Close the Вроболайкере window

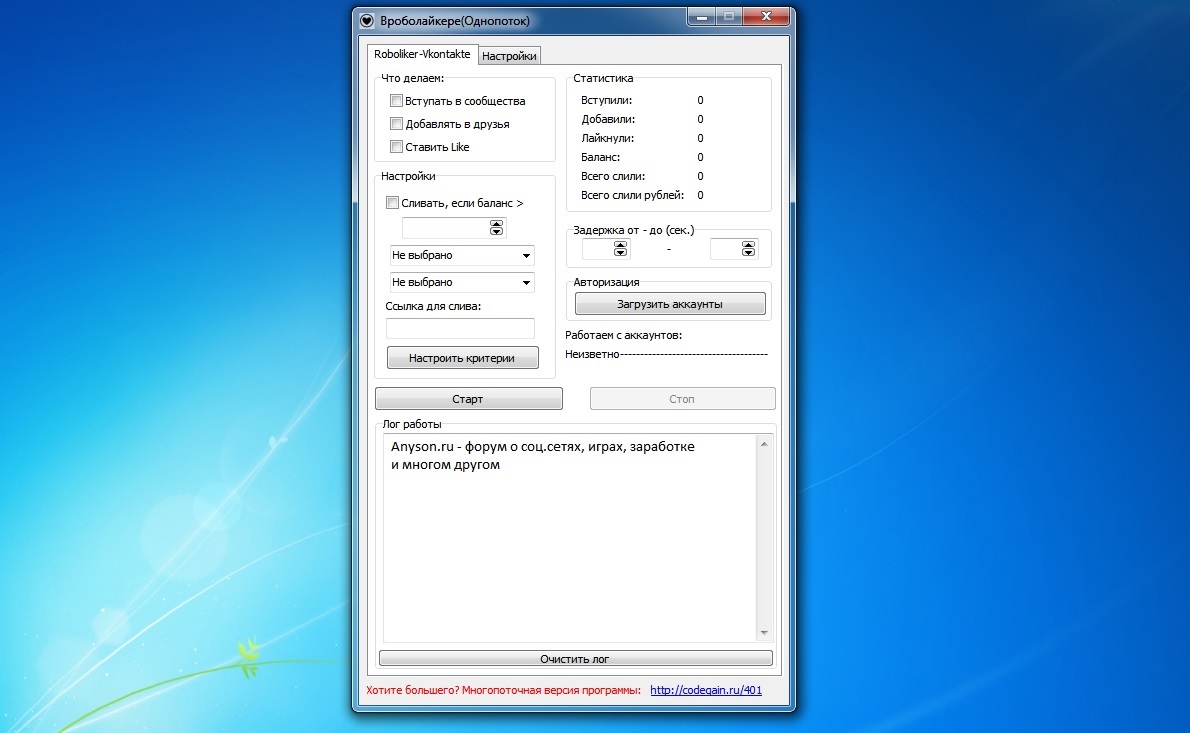(x=766, y=17)
